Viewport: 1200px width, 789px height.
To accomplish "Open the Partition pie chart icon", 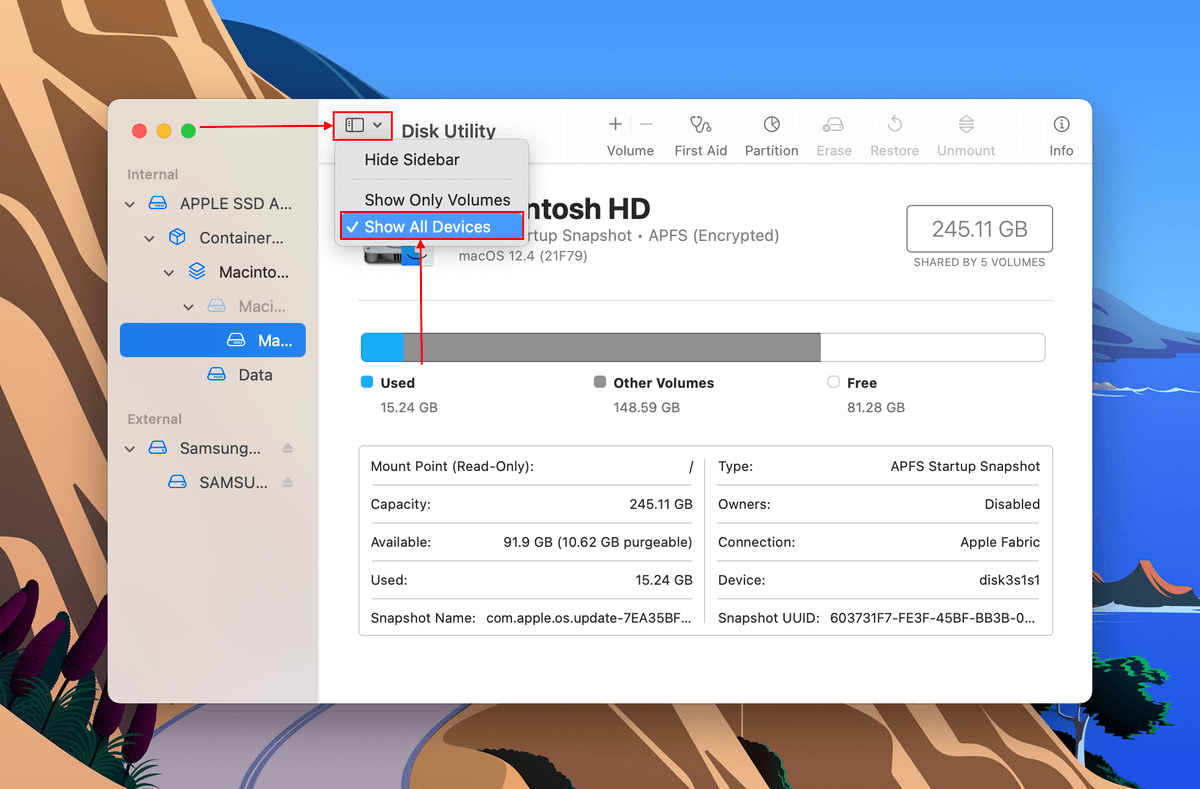I will [x=771, y=124].
